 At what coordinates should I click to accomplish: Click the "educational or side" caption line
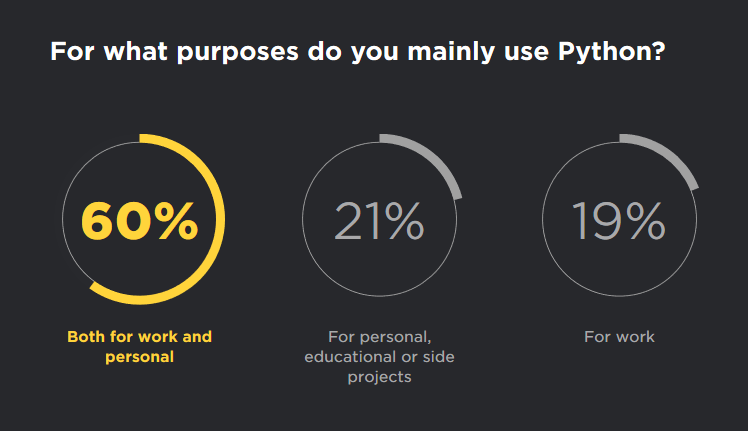(x=379, y=356)
